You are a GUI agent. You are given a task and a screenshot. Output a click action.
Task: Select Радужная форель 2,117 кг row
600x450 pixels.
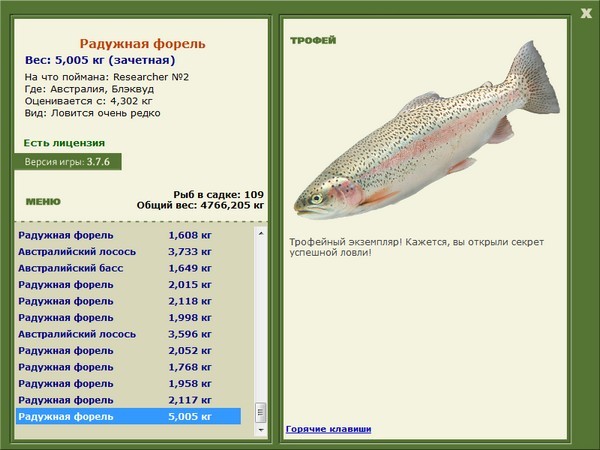pyautogui.click(x=129, y=400)
